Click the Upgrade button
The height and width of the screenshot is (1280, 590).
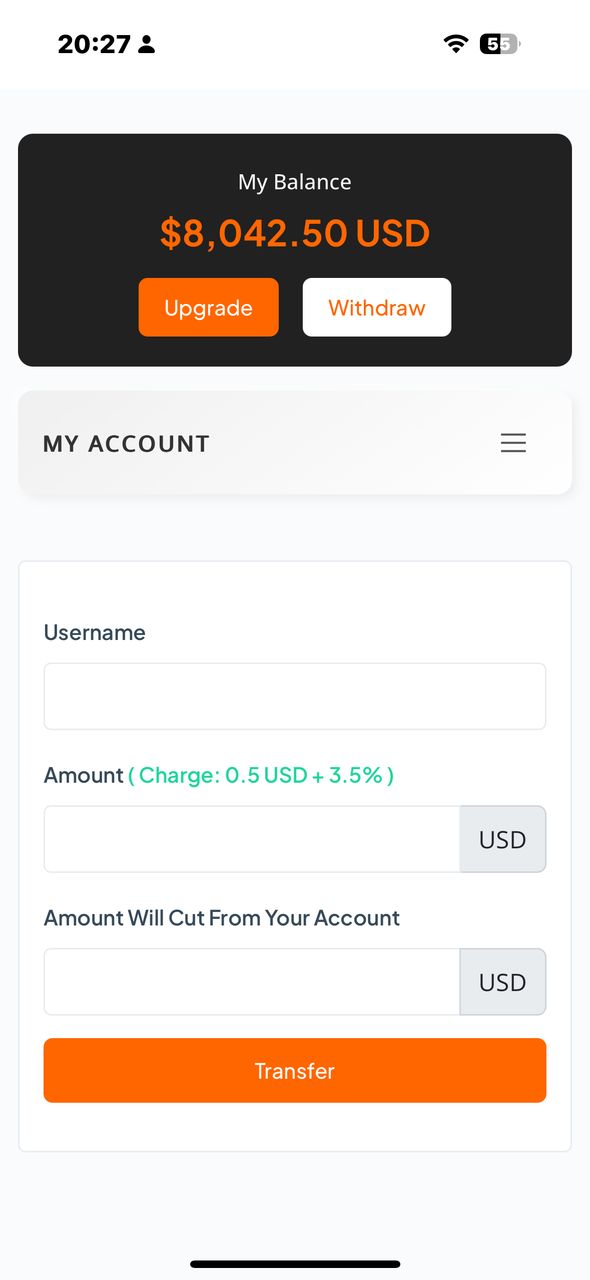(x=208, y=307)
